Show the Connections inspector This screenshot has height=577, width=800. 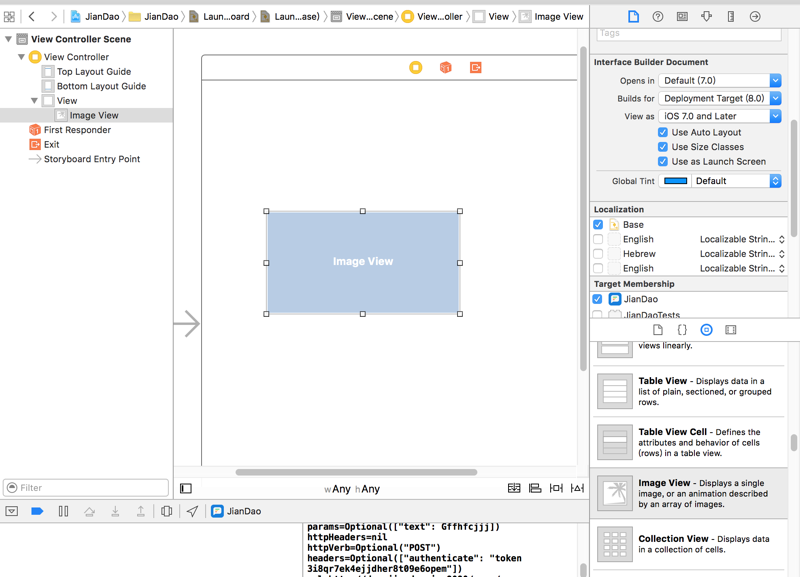tap(755, 17)
